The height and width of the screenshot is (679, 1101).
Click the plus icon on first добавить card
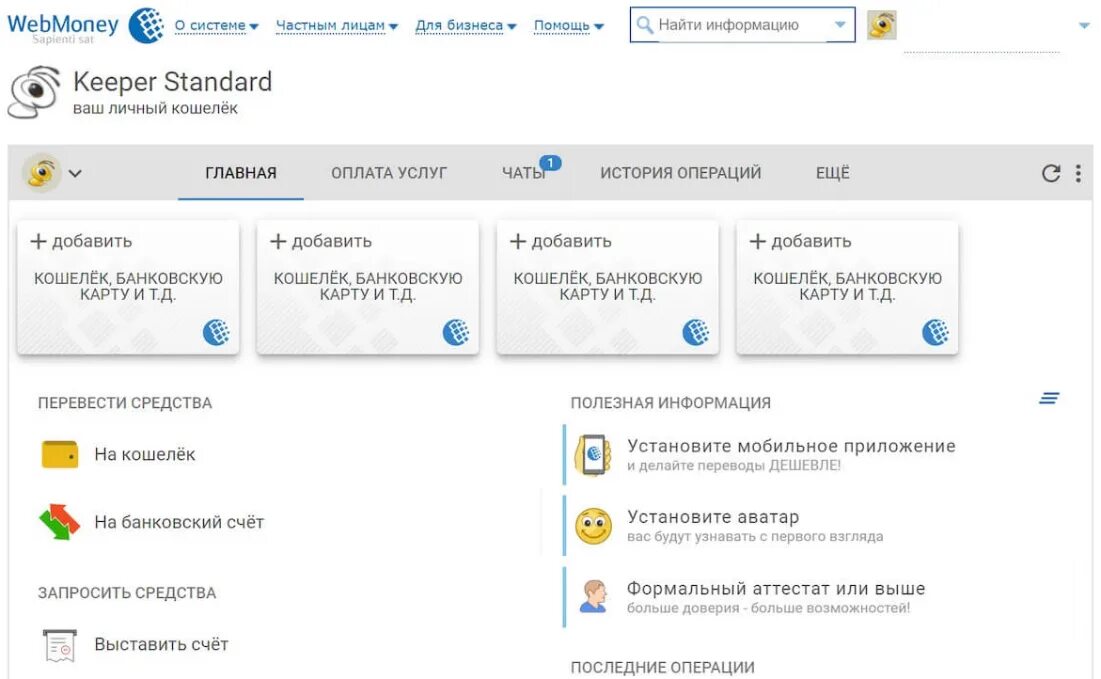38,242
